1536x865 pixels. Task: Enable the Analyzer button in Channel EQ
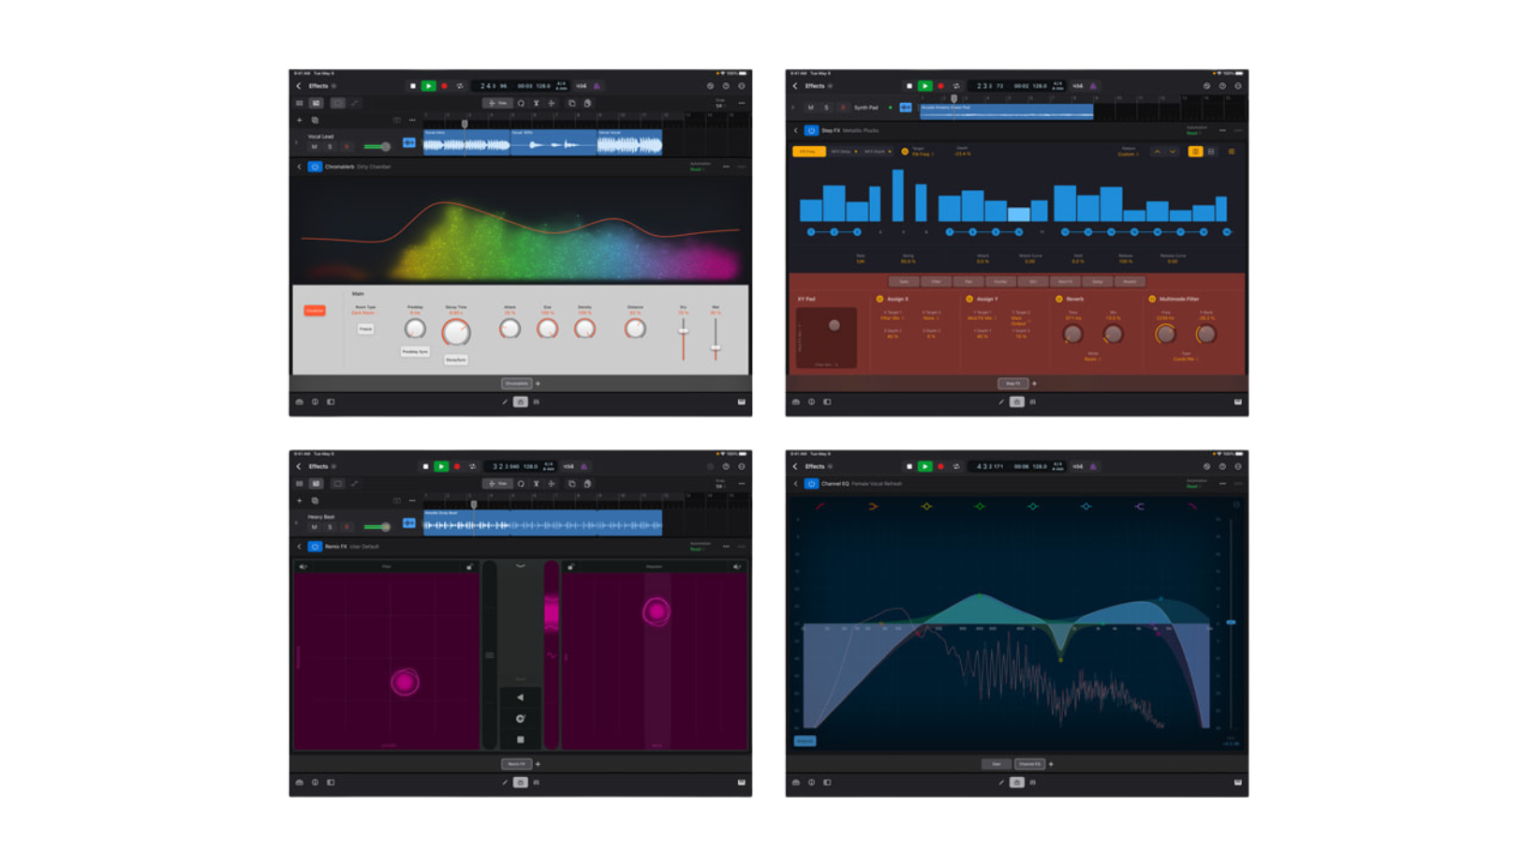tap(805, 741)
